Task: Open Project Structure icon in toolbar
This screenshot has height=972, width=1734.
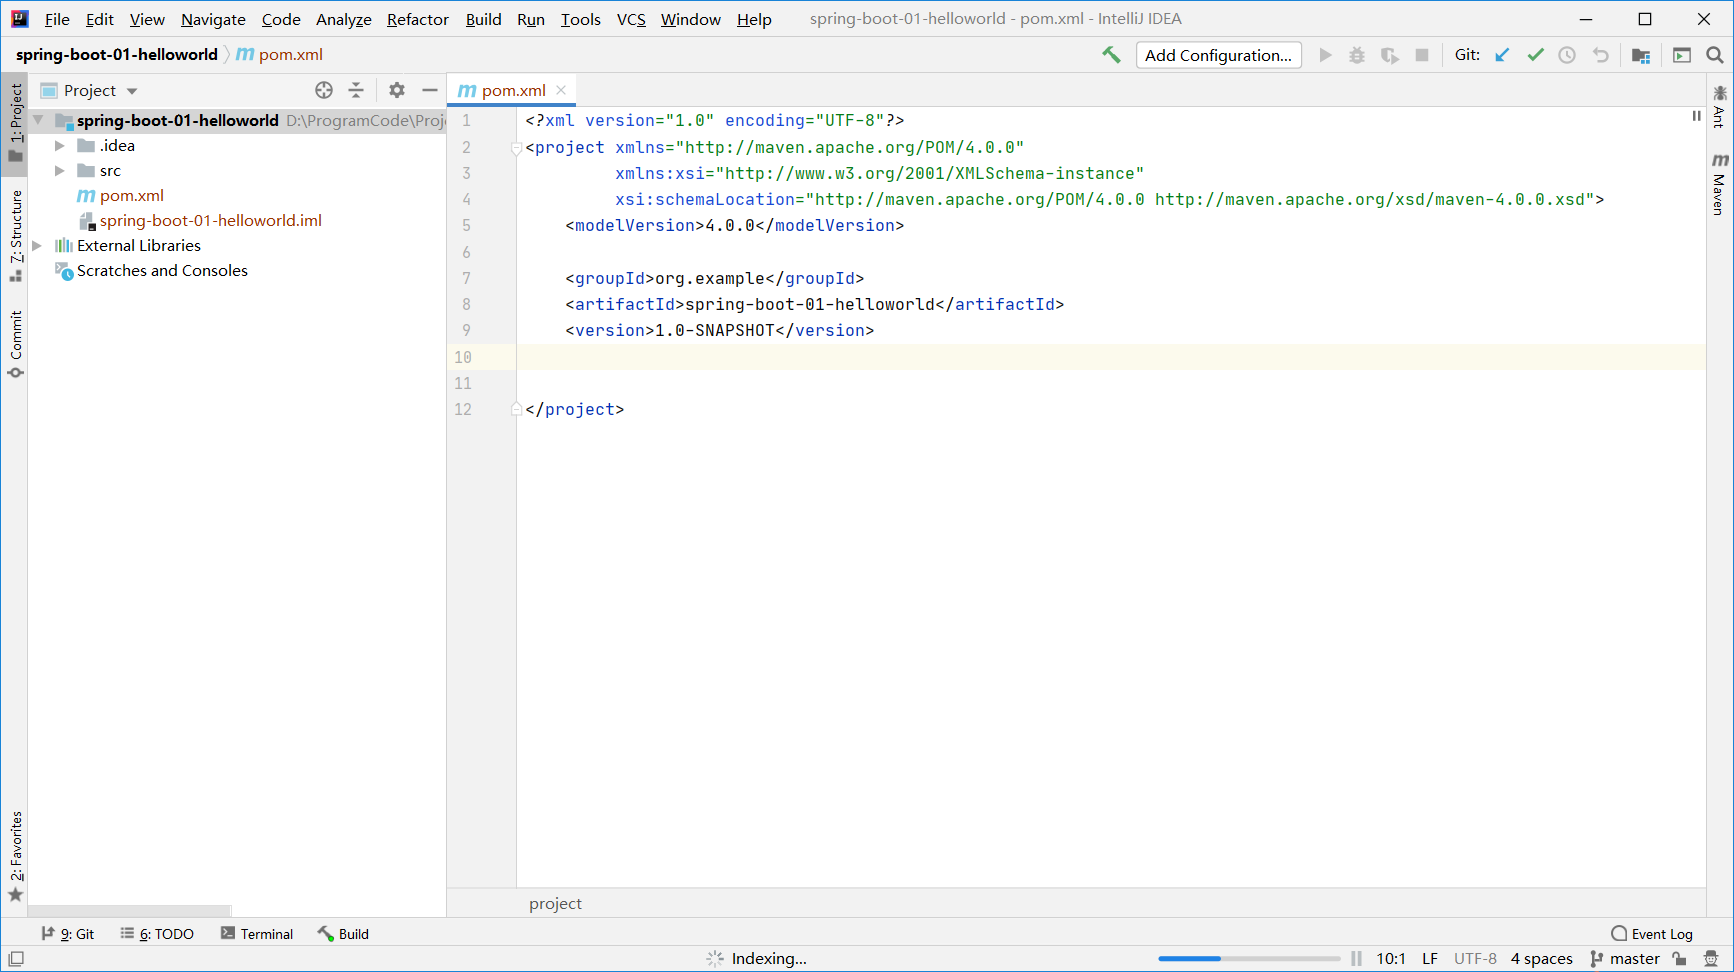Action: coord(1640,55)
